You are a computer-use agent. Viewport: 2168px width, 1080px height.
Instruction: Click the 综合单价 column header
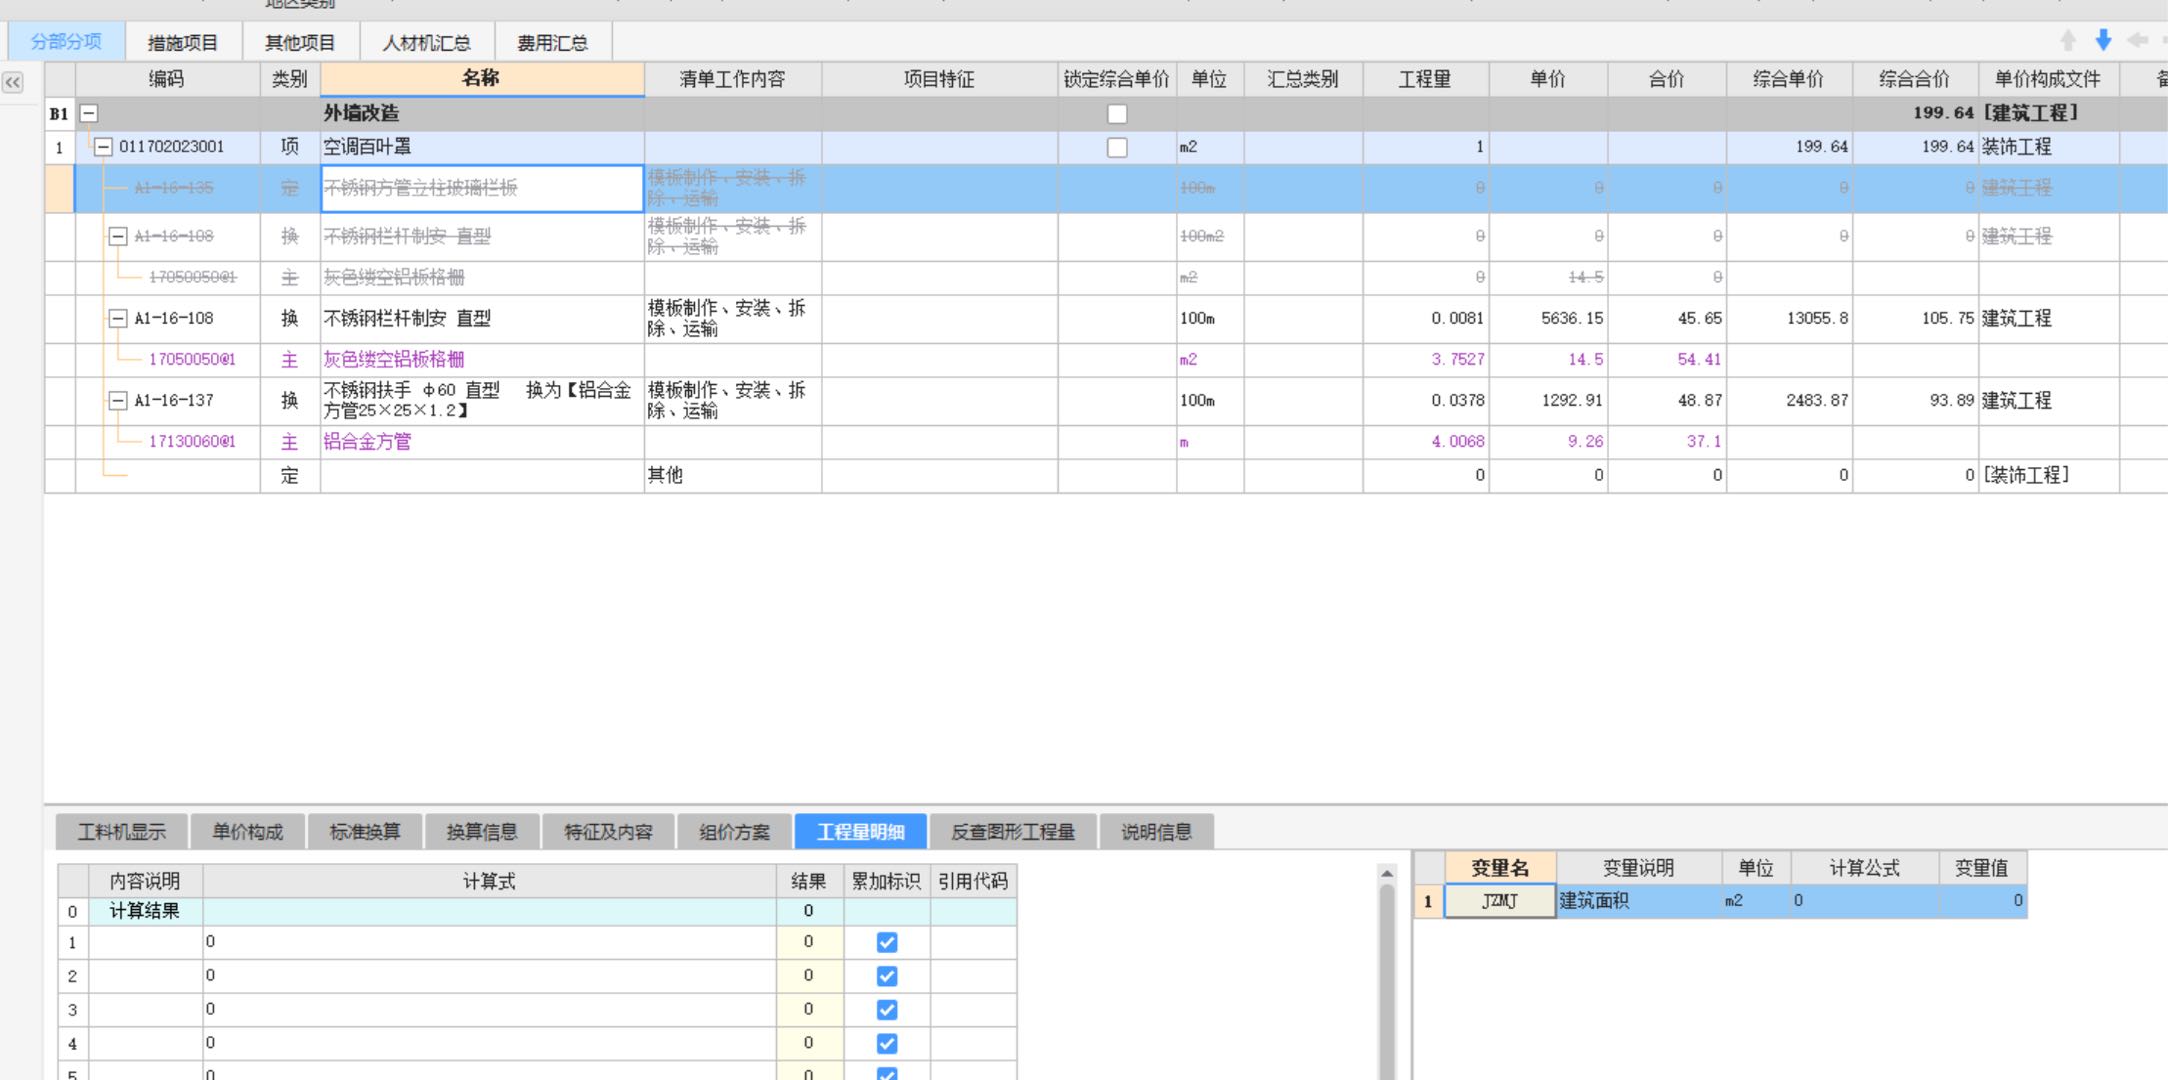pos(1789,79)
